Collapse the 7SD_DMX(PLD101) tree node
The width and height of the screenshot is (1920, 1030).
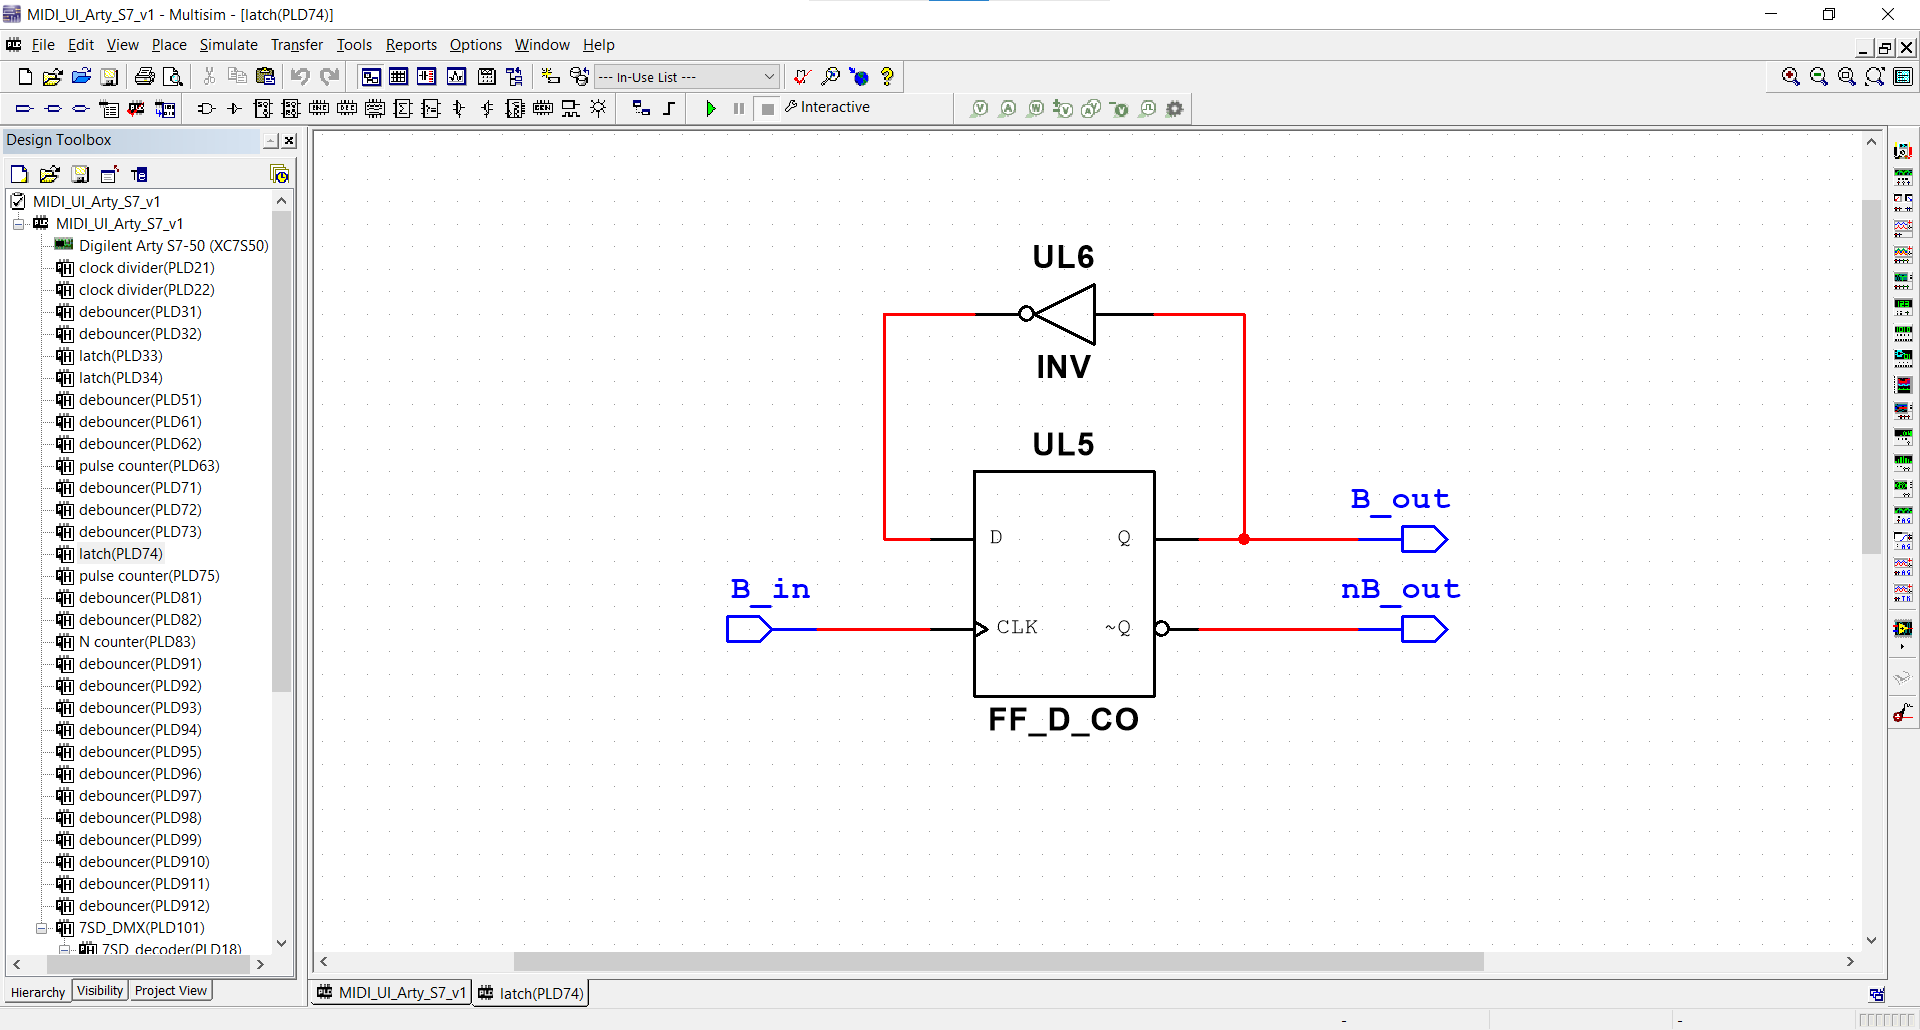point(41,927)
